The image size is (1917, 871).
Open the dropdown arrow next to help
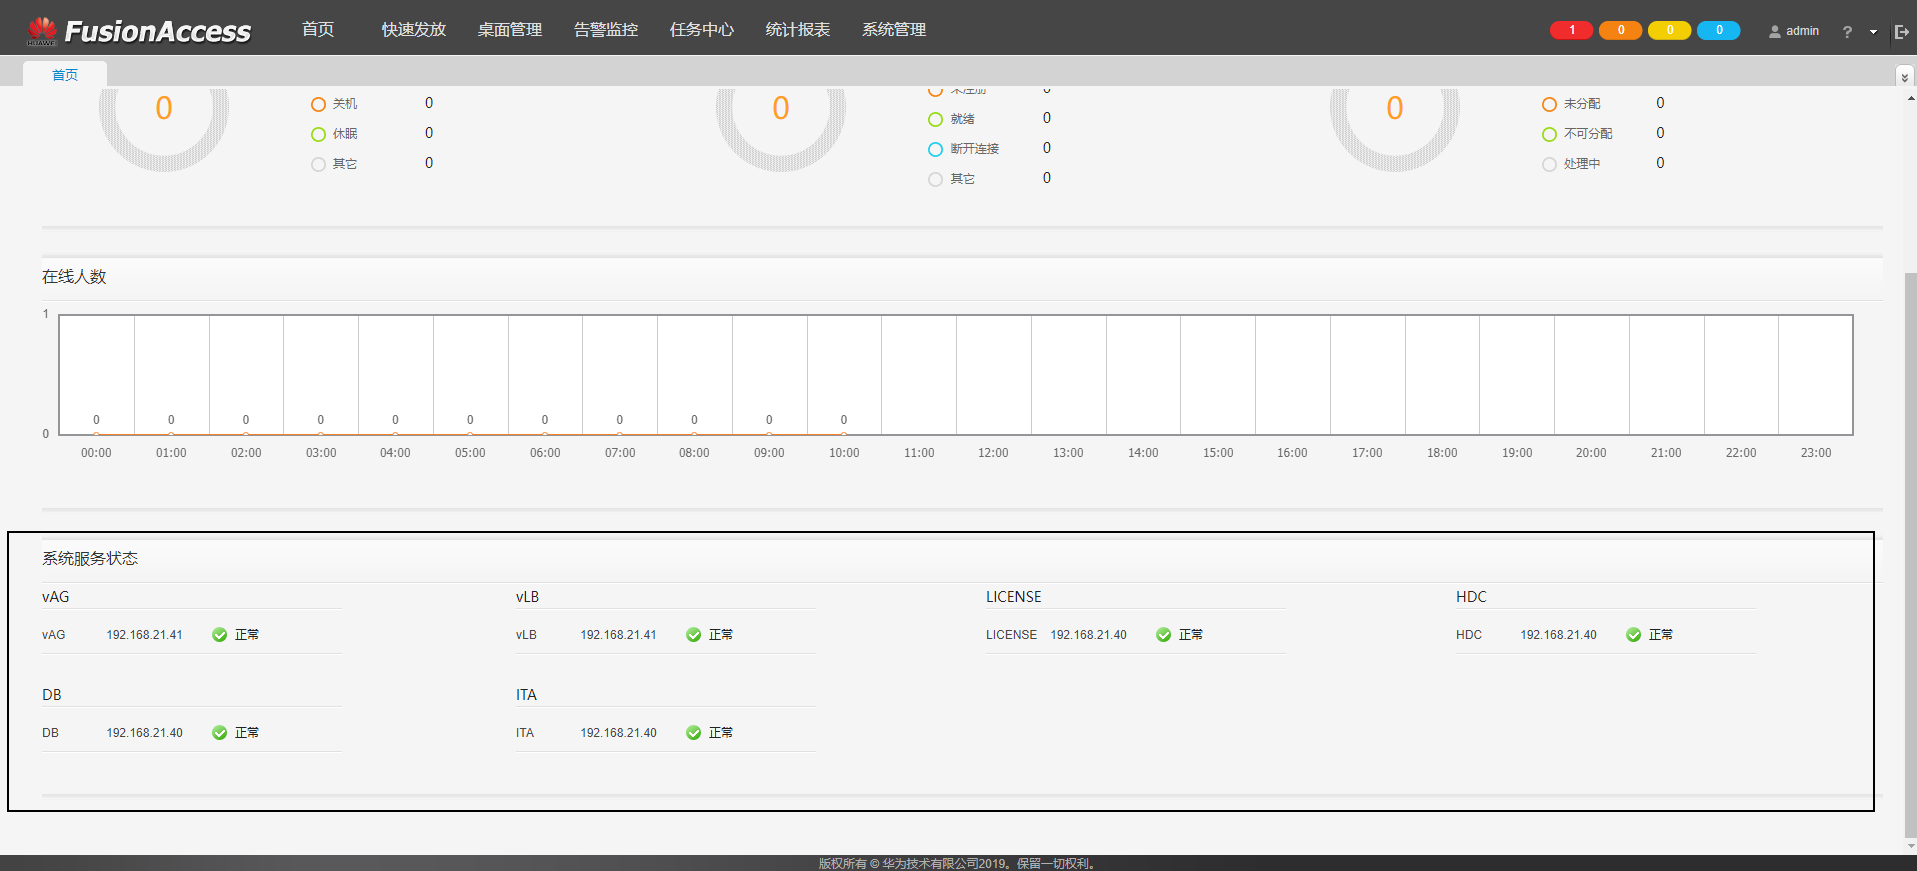(x=1873, y=32)
